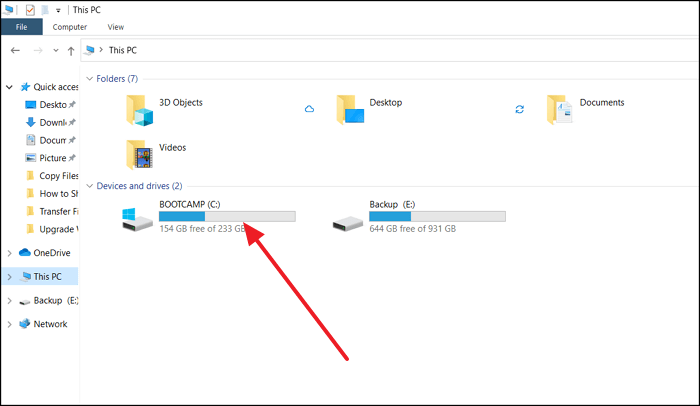Open the 3D Objects folder icon

click(x=141, y=109)
